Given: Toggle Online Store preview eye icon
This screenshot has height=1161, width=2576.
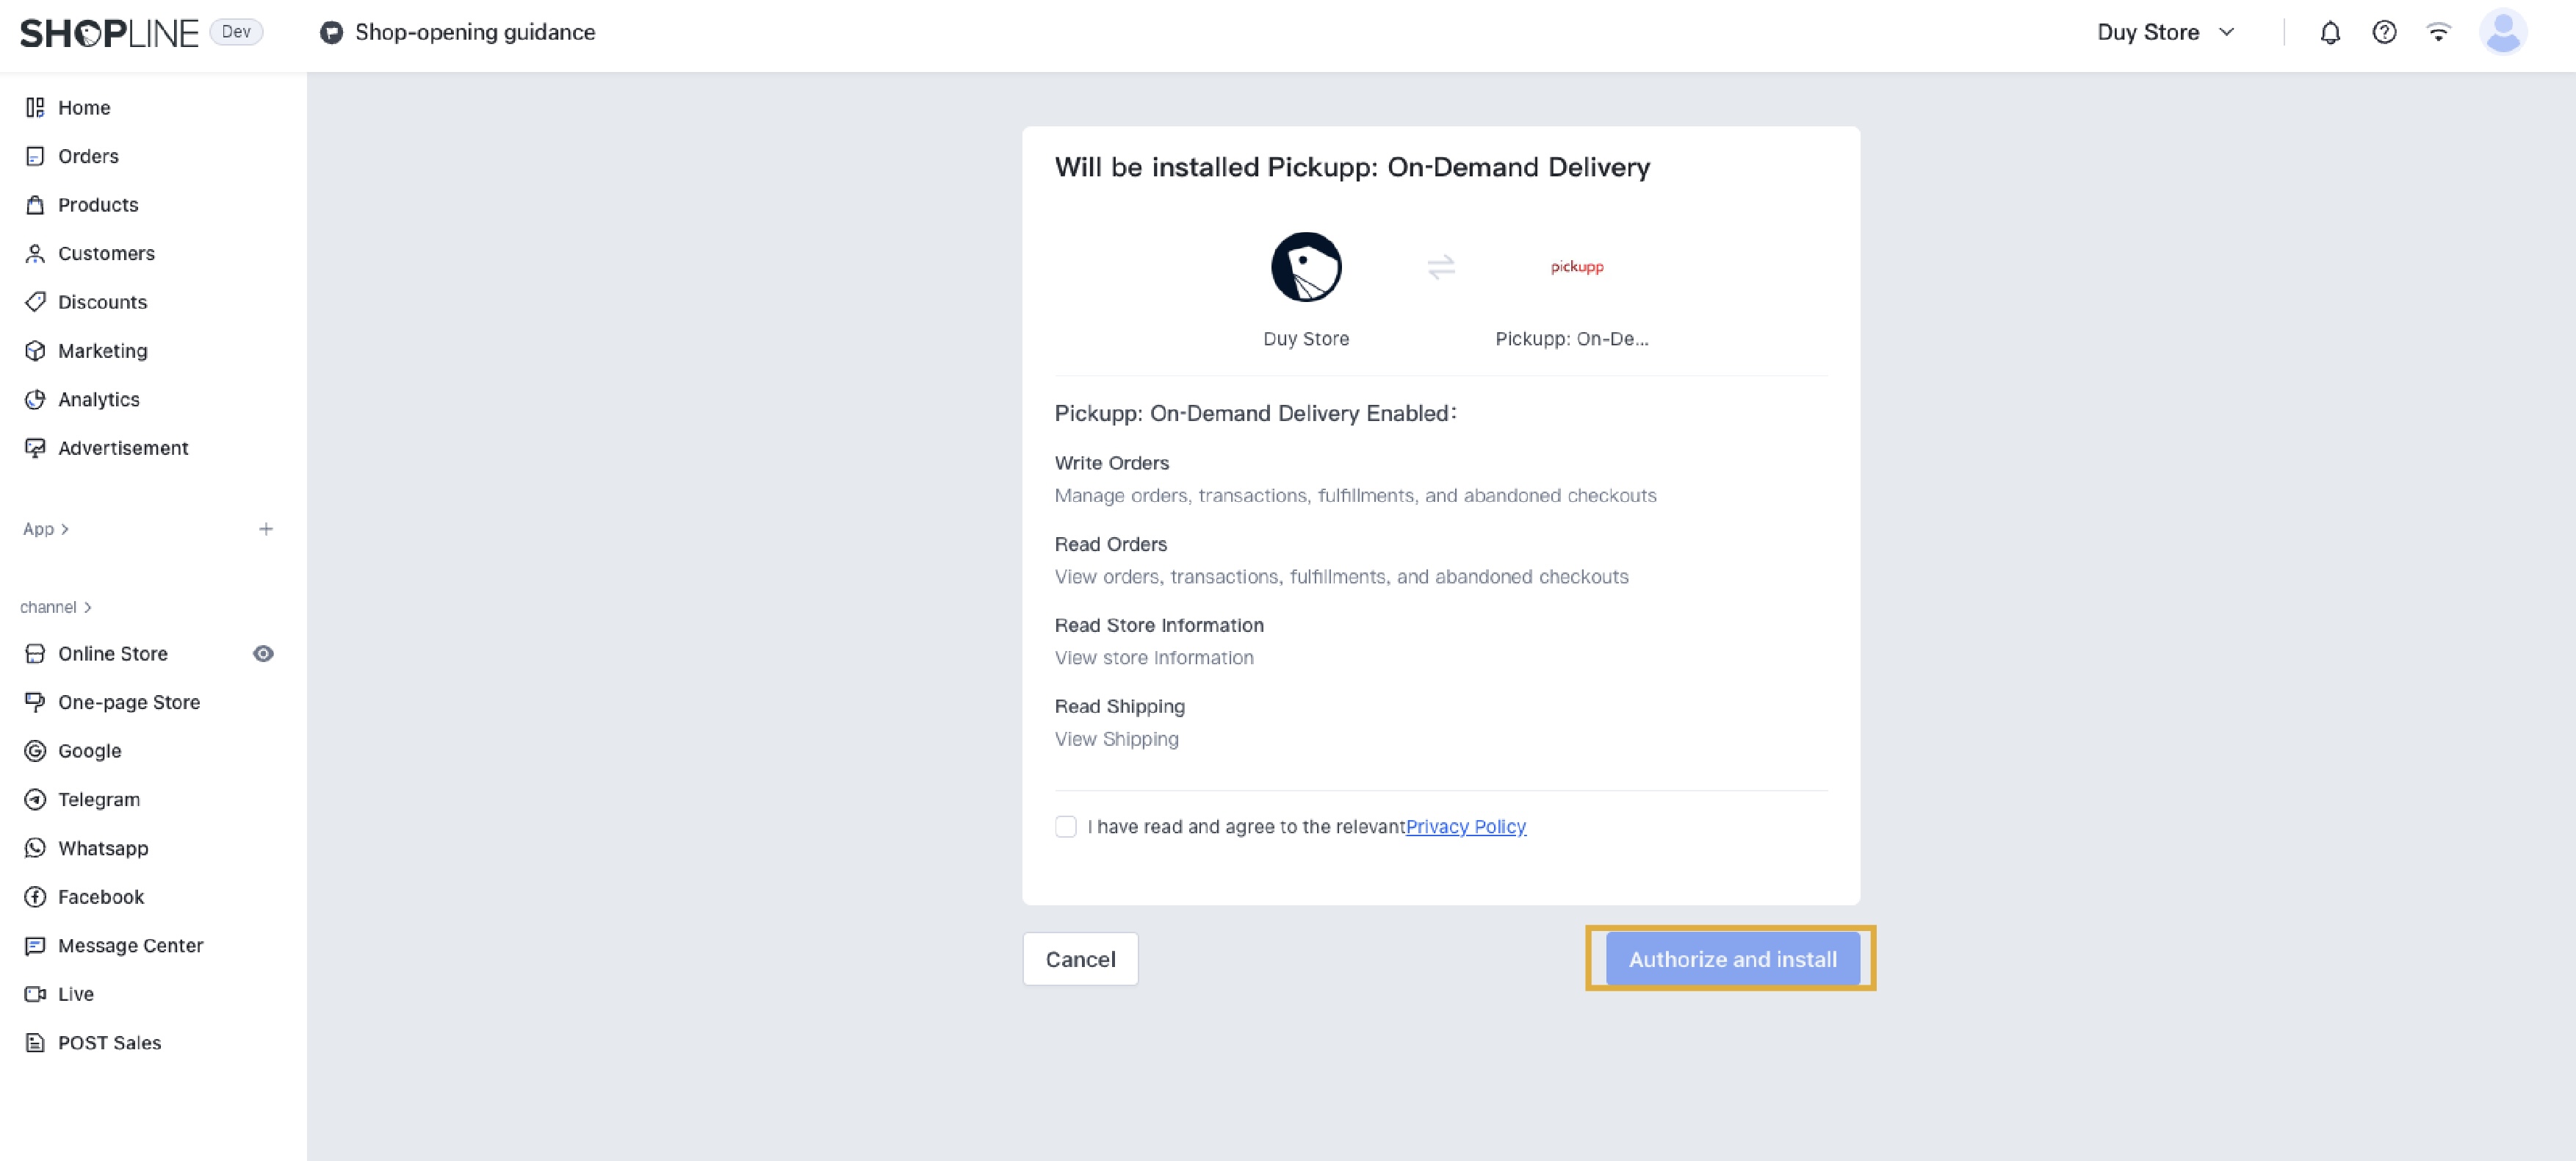Looking at the screenshot, I should 263,653.
